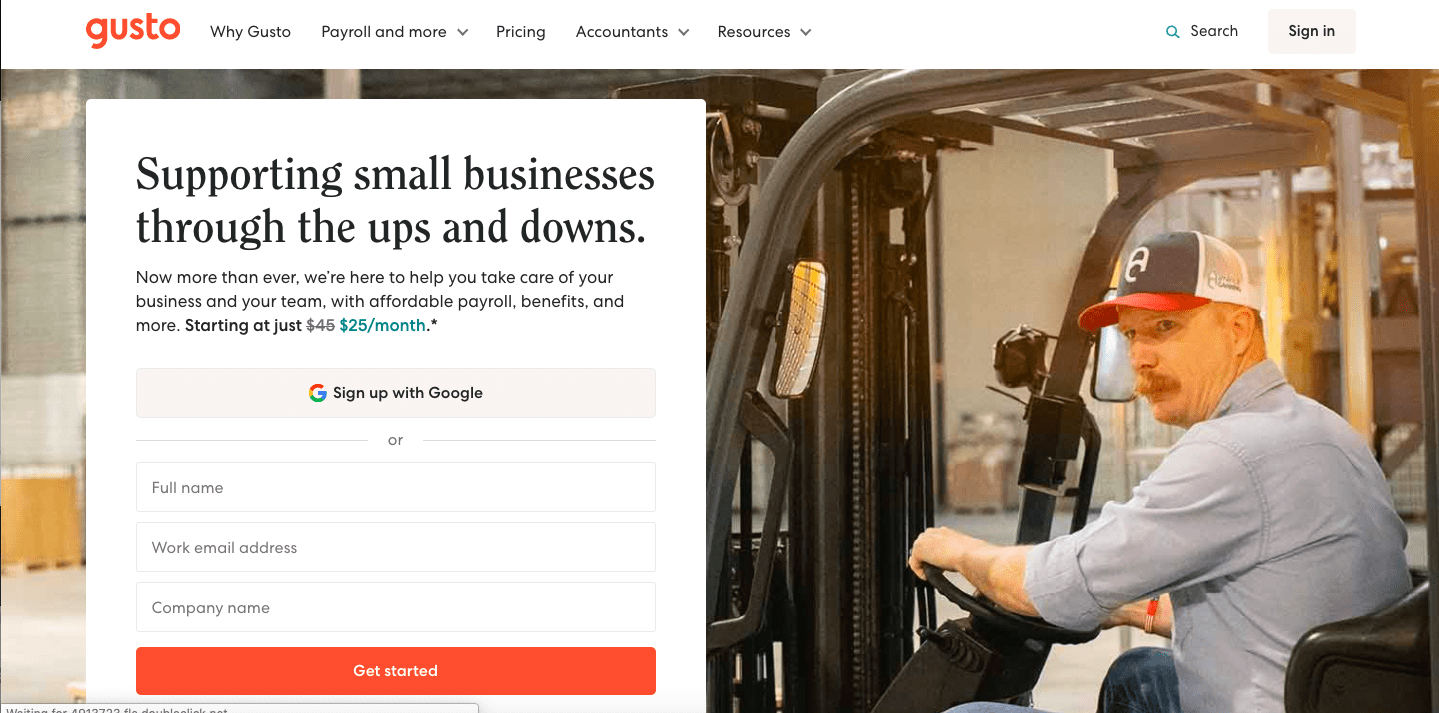
Task: Open the Resources menu label
Action: 754,32
